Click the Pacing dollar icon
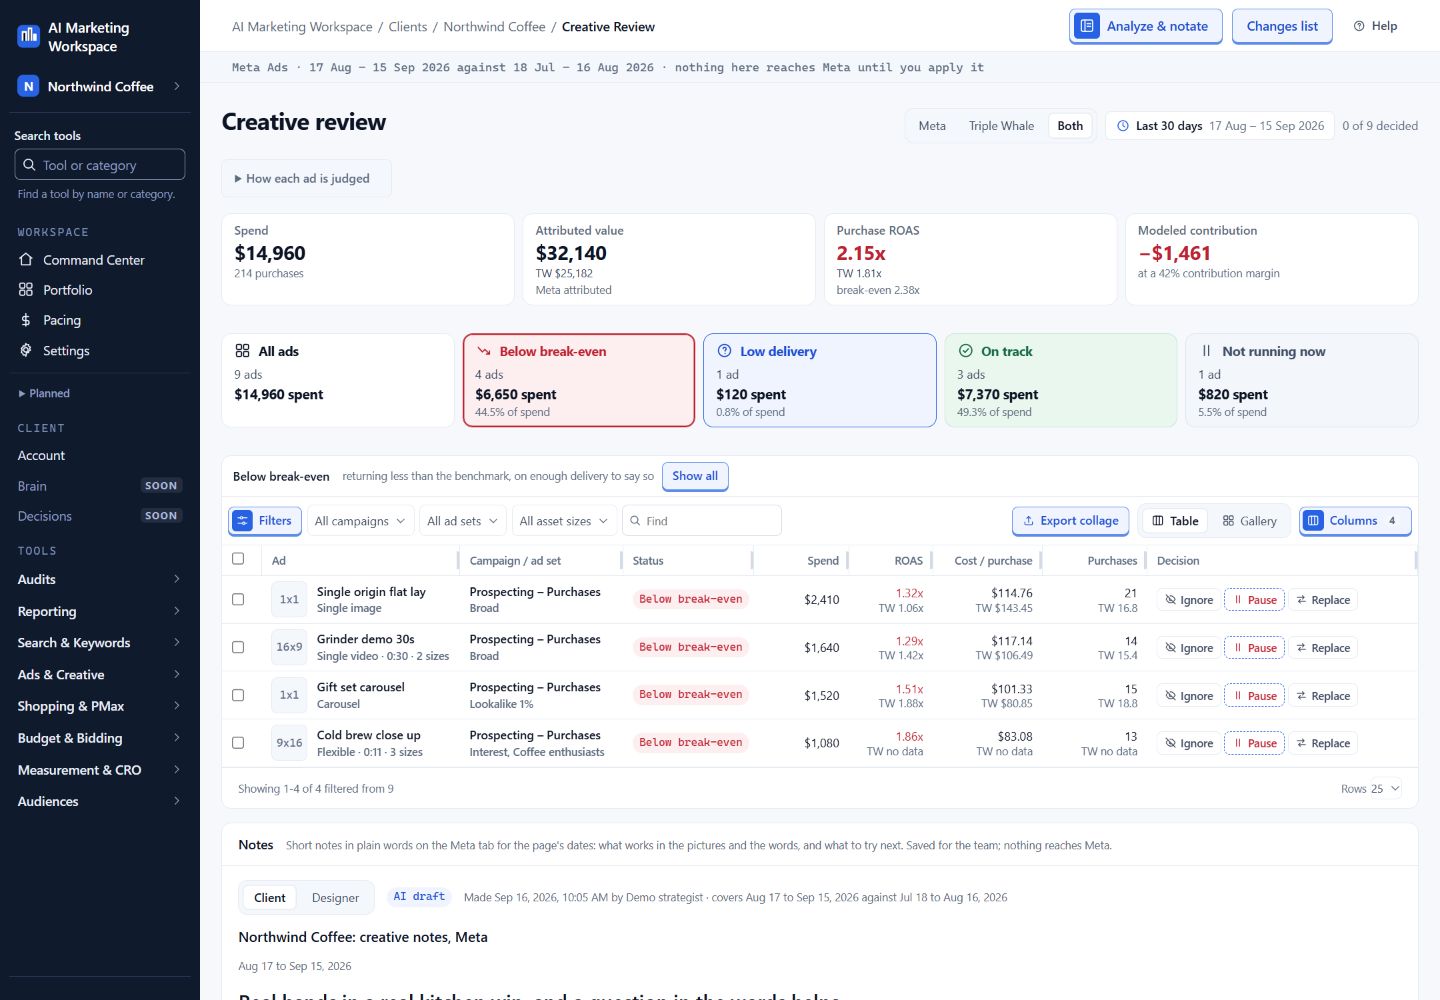The height and width of the screenshot is (1000, 1440). [26, 320]
